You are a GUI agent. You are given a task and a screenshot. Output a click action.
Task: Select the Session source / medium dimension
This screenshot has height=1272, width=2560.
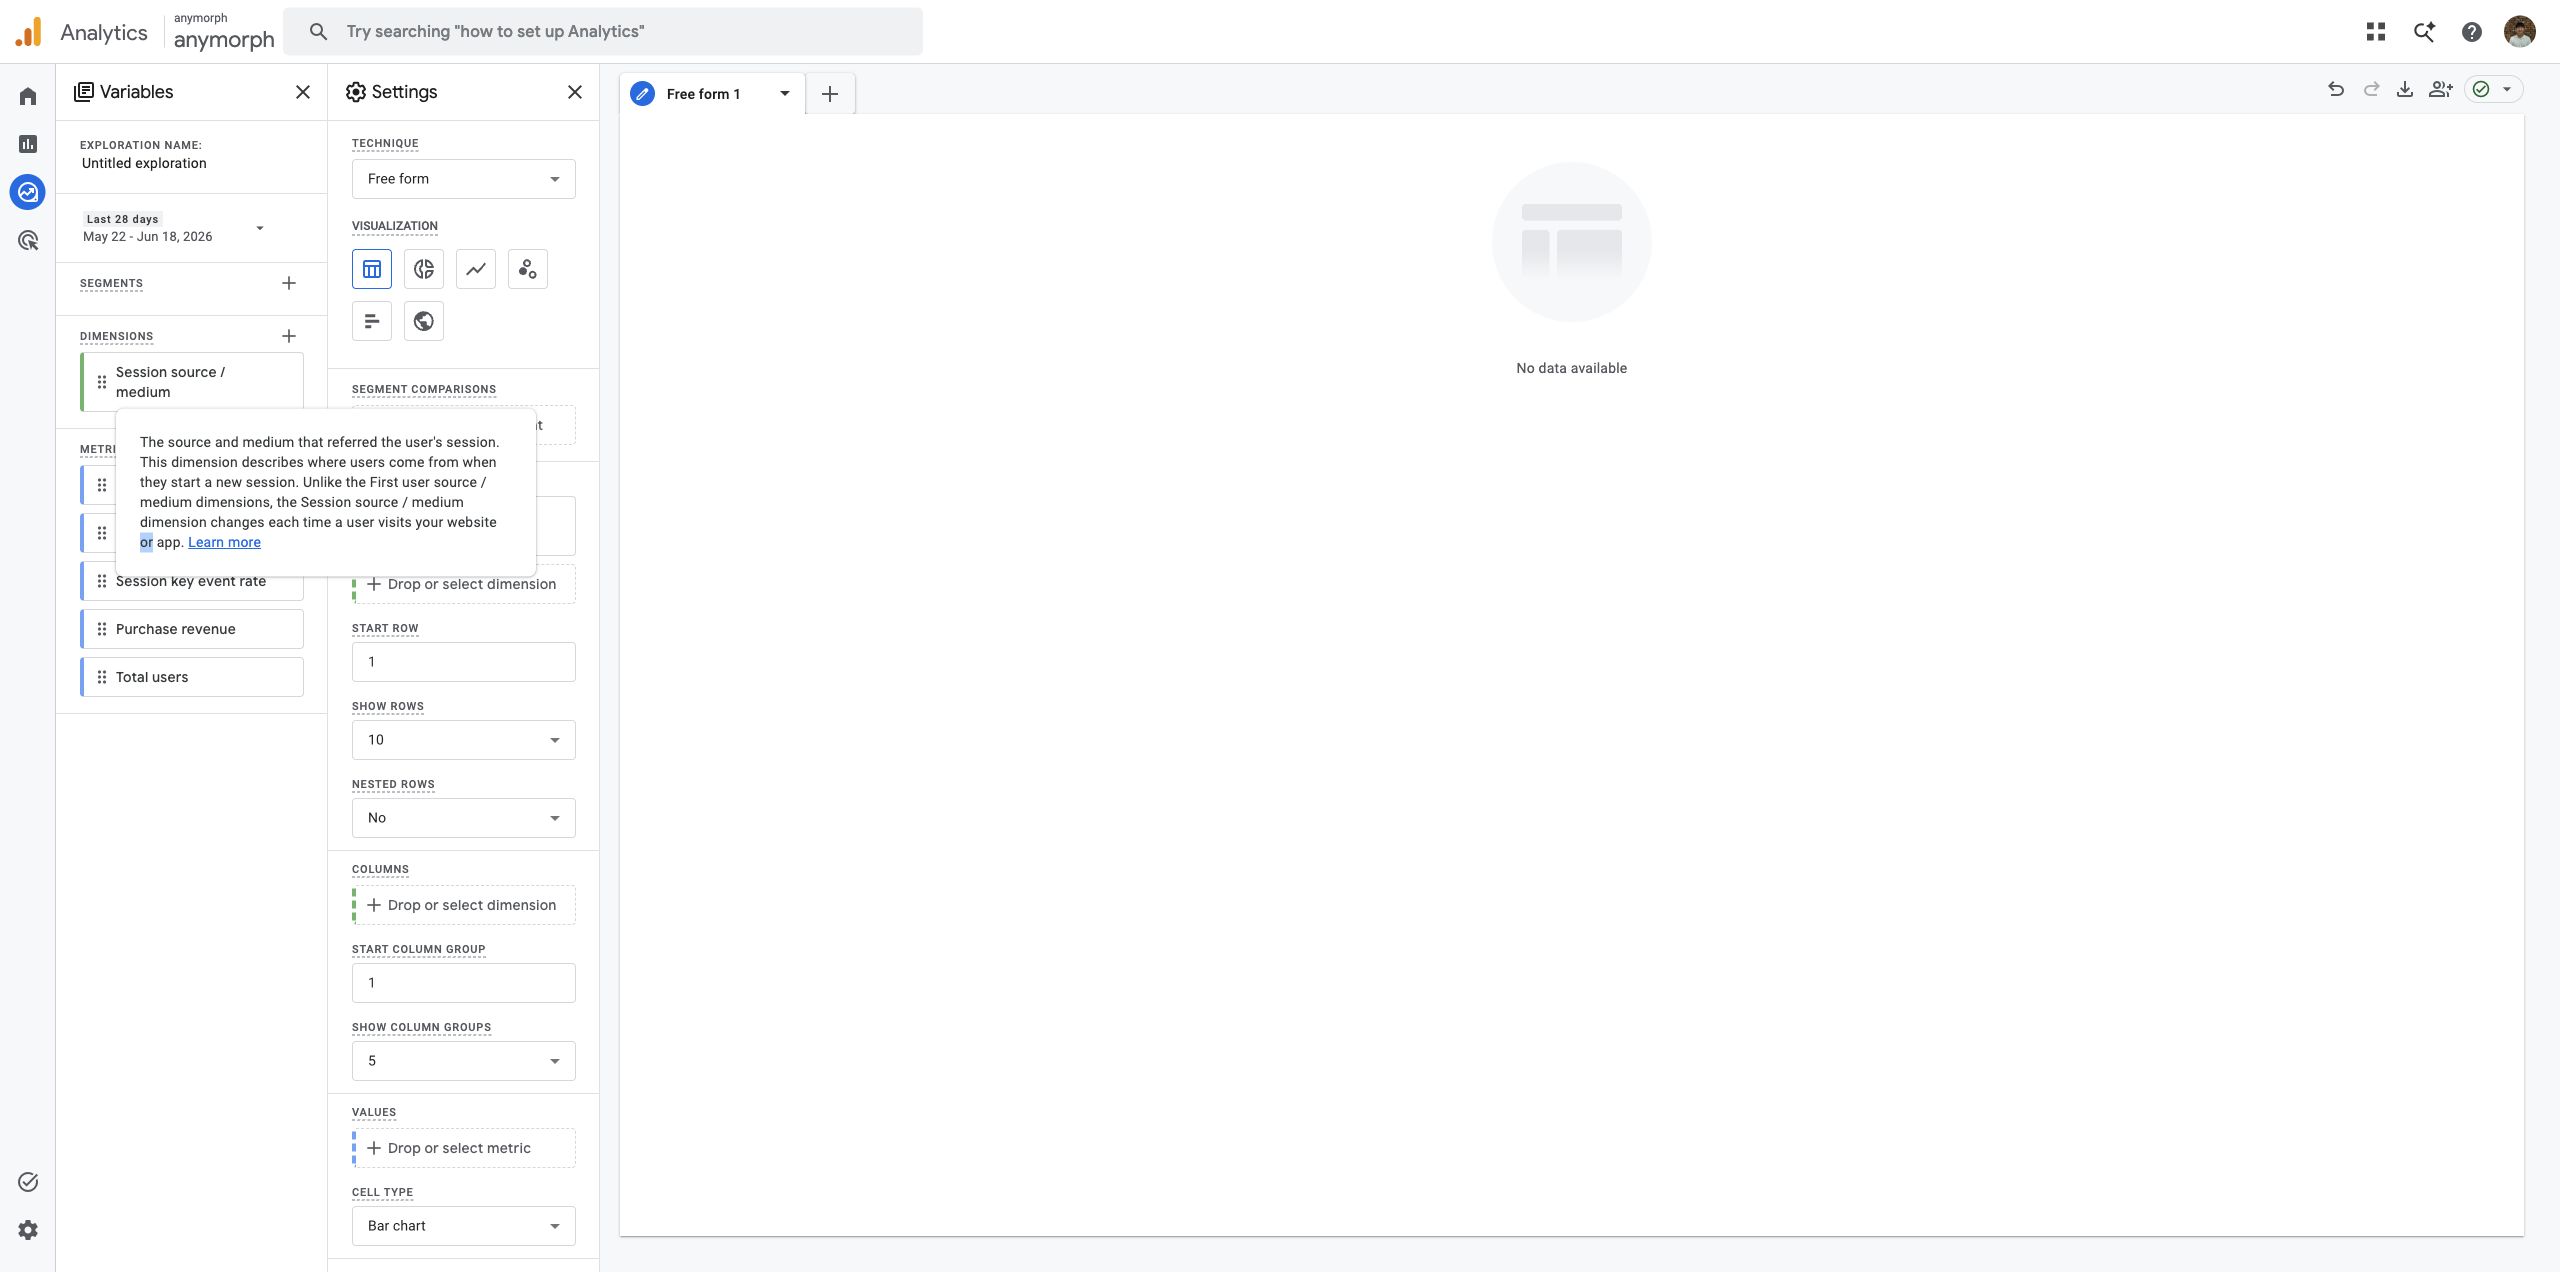(x=192, y=381)
